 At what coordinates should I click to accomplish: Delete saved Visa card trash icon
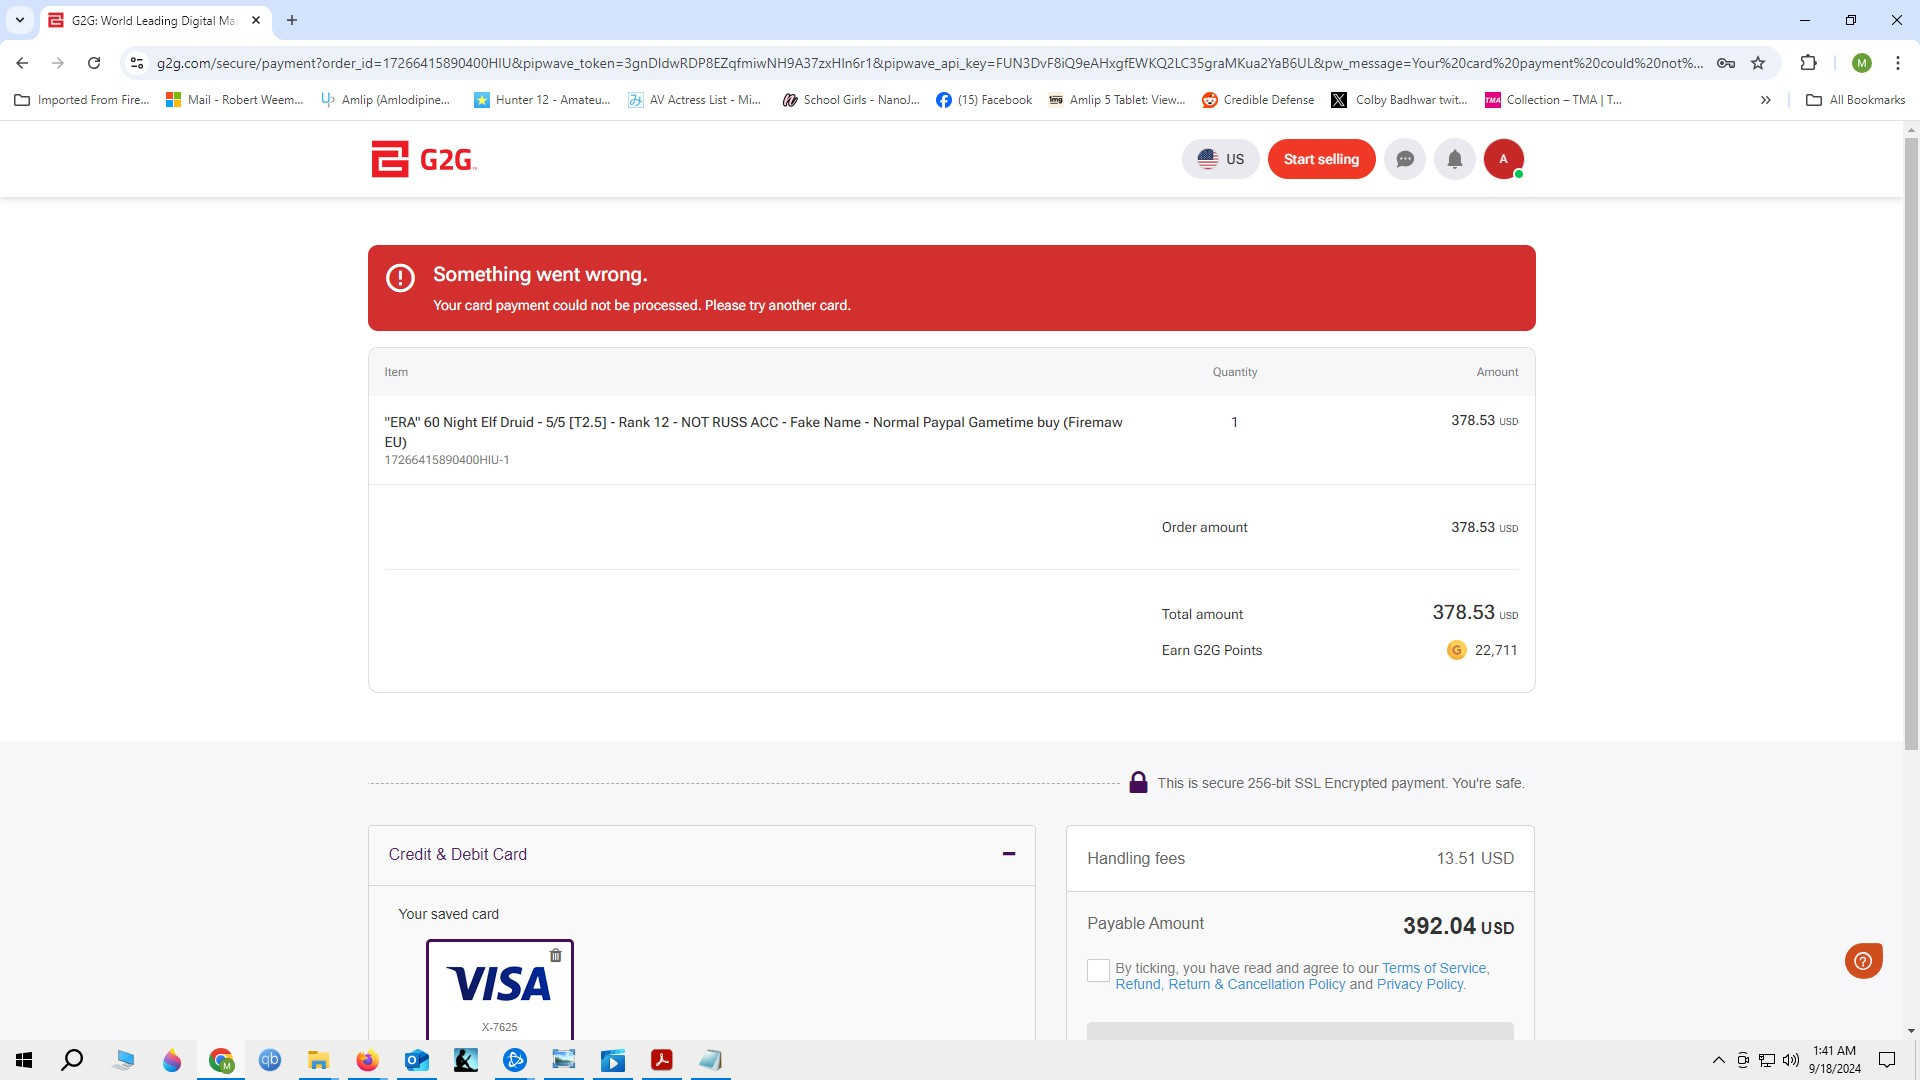coord(556,955)
